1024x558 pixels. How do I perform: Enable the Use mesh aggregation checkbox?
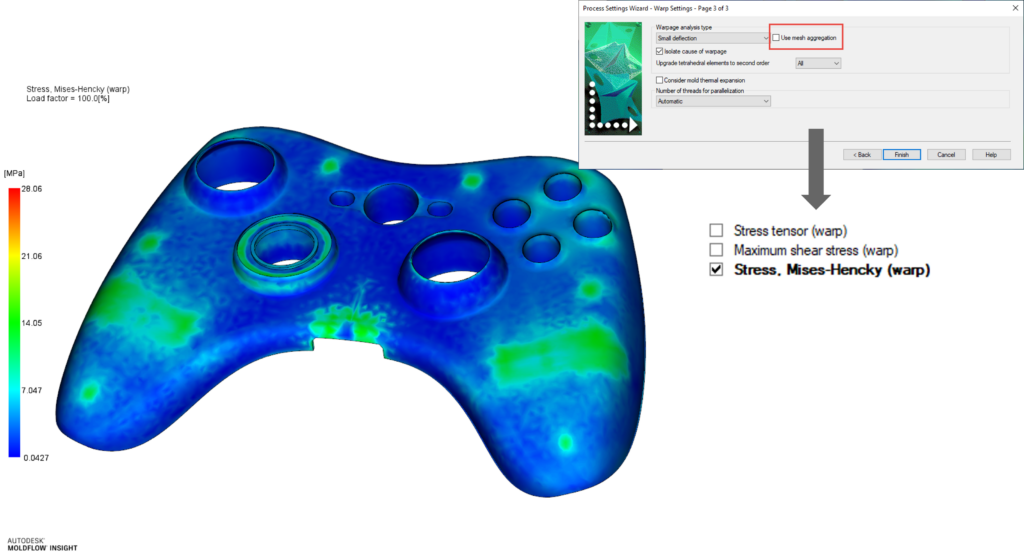click(776, 38)
